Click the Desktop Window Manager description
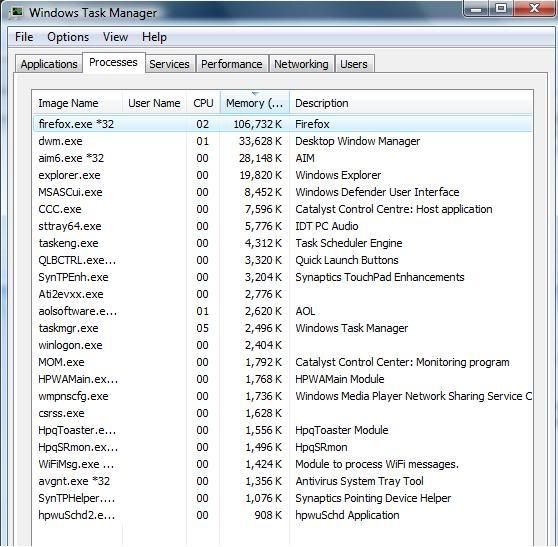This screenshot has height=547, width=558. pyautogui.click(x=358, y=141)
